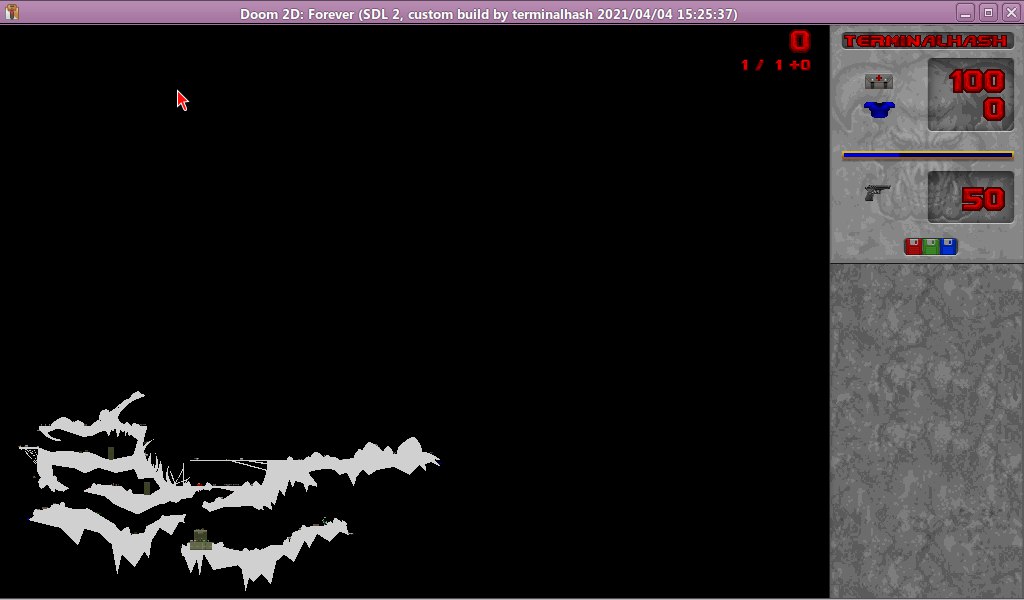Minimize the Doom 2D window
1024x600 pixels.
pos(965,12)
